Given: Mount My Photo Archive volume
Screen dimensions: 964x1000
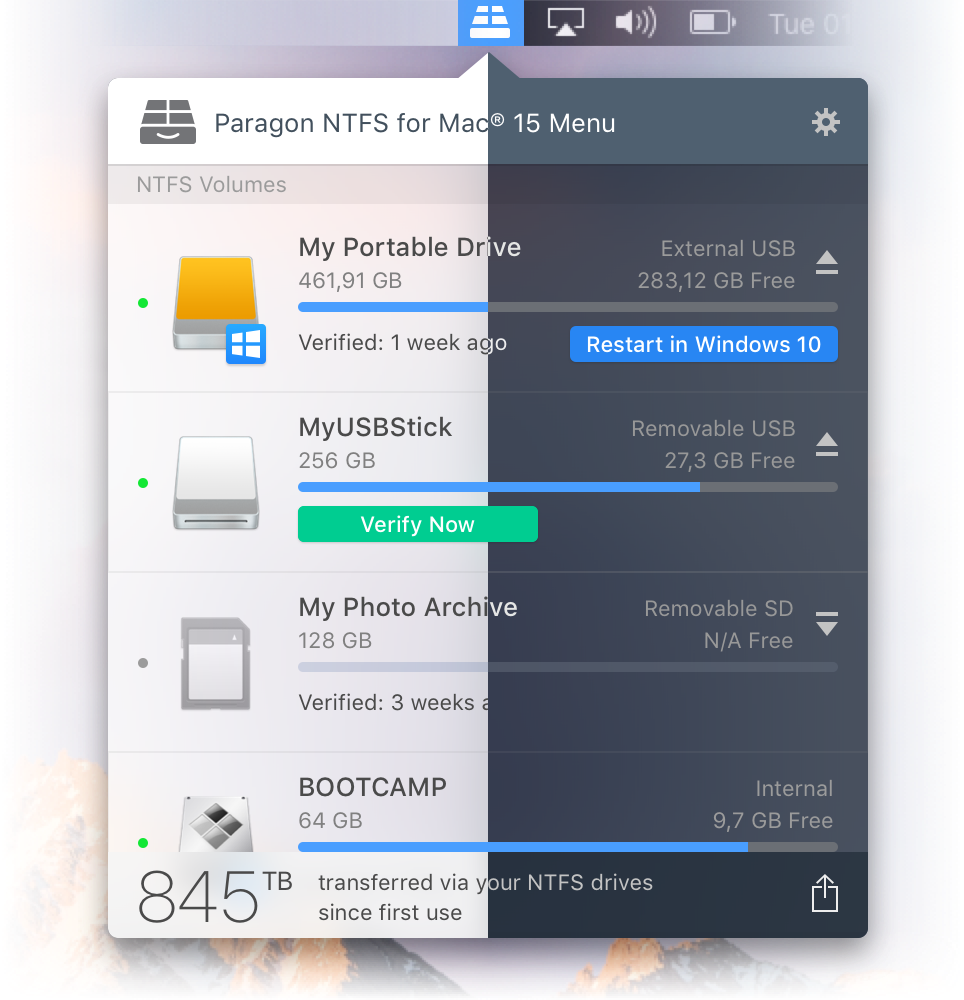Looking at the screenshot, I should tap(827, 623).
